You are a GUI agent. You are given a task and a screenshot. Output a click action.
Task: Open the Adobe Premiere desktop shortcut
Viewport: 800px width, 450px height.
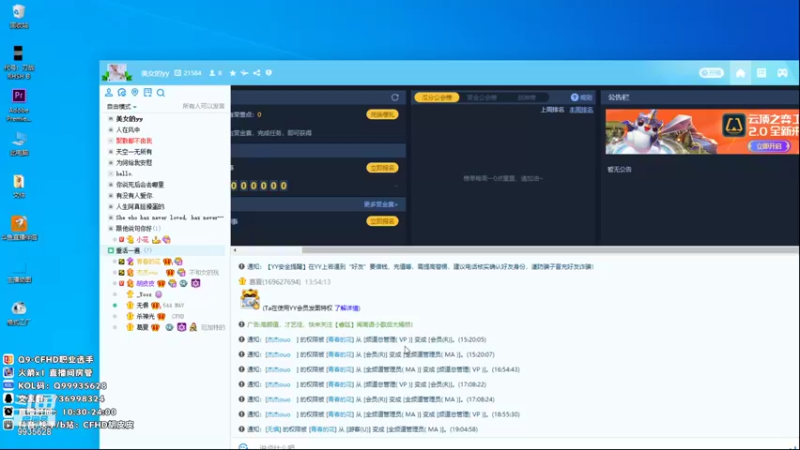[x=18, y=106]
